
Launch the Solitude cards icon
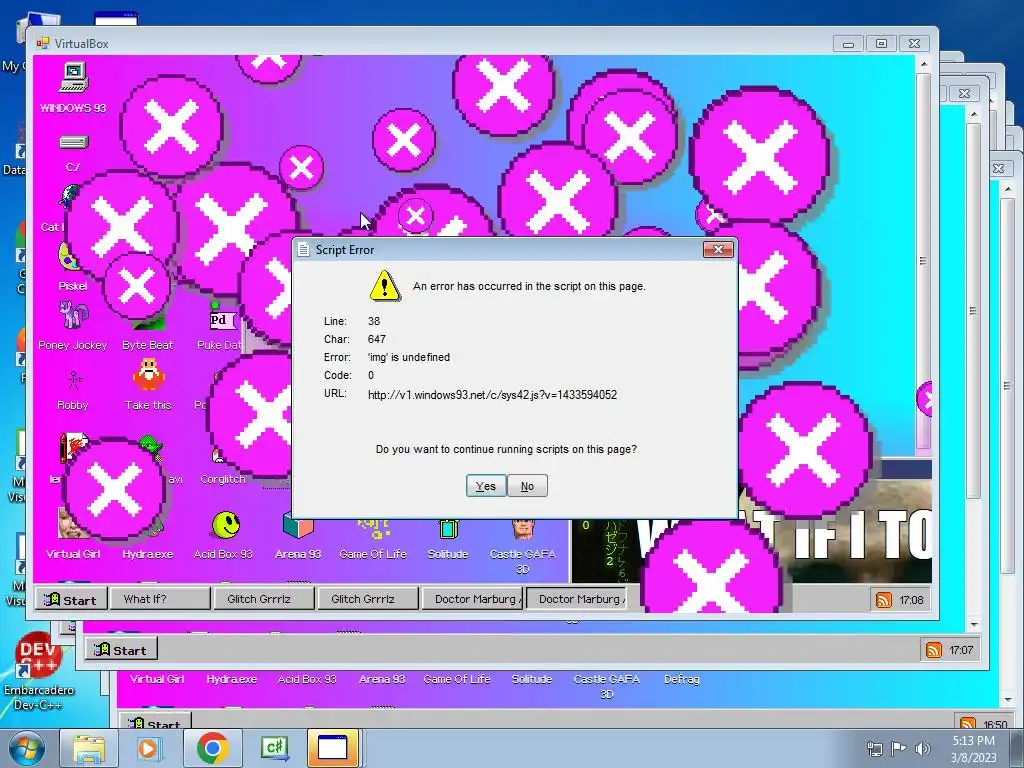(448, 528)
